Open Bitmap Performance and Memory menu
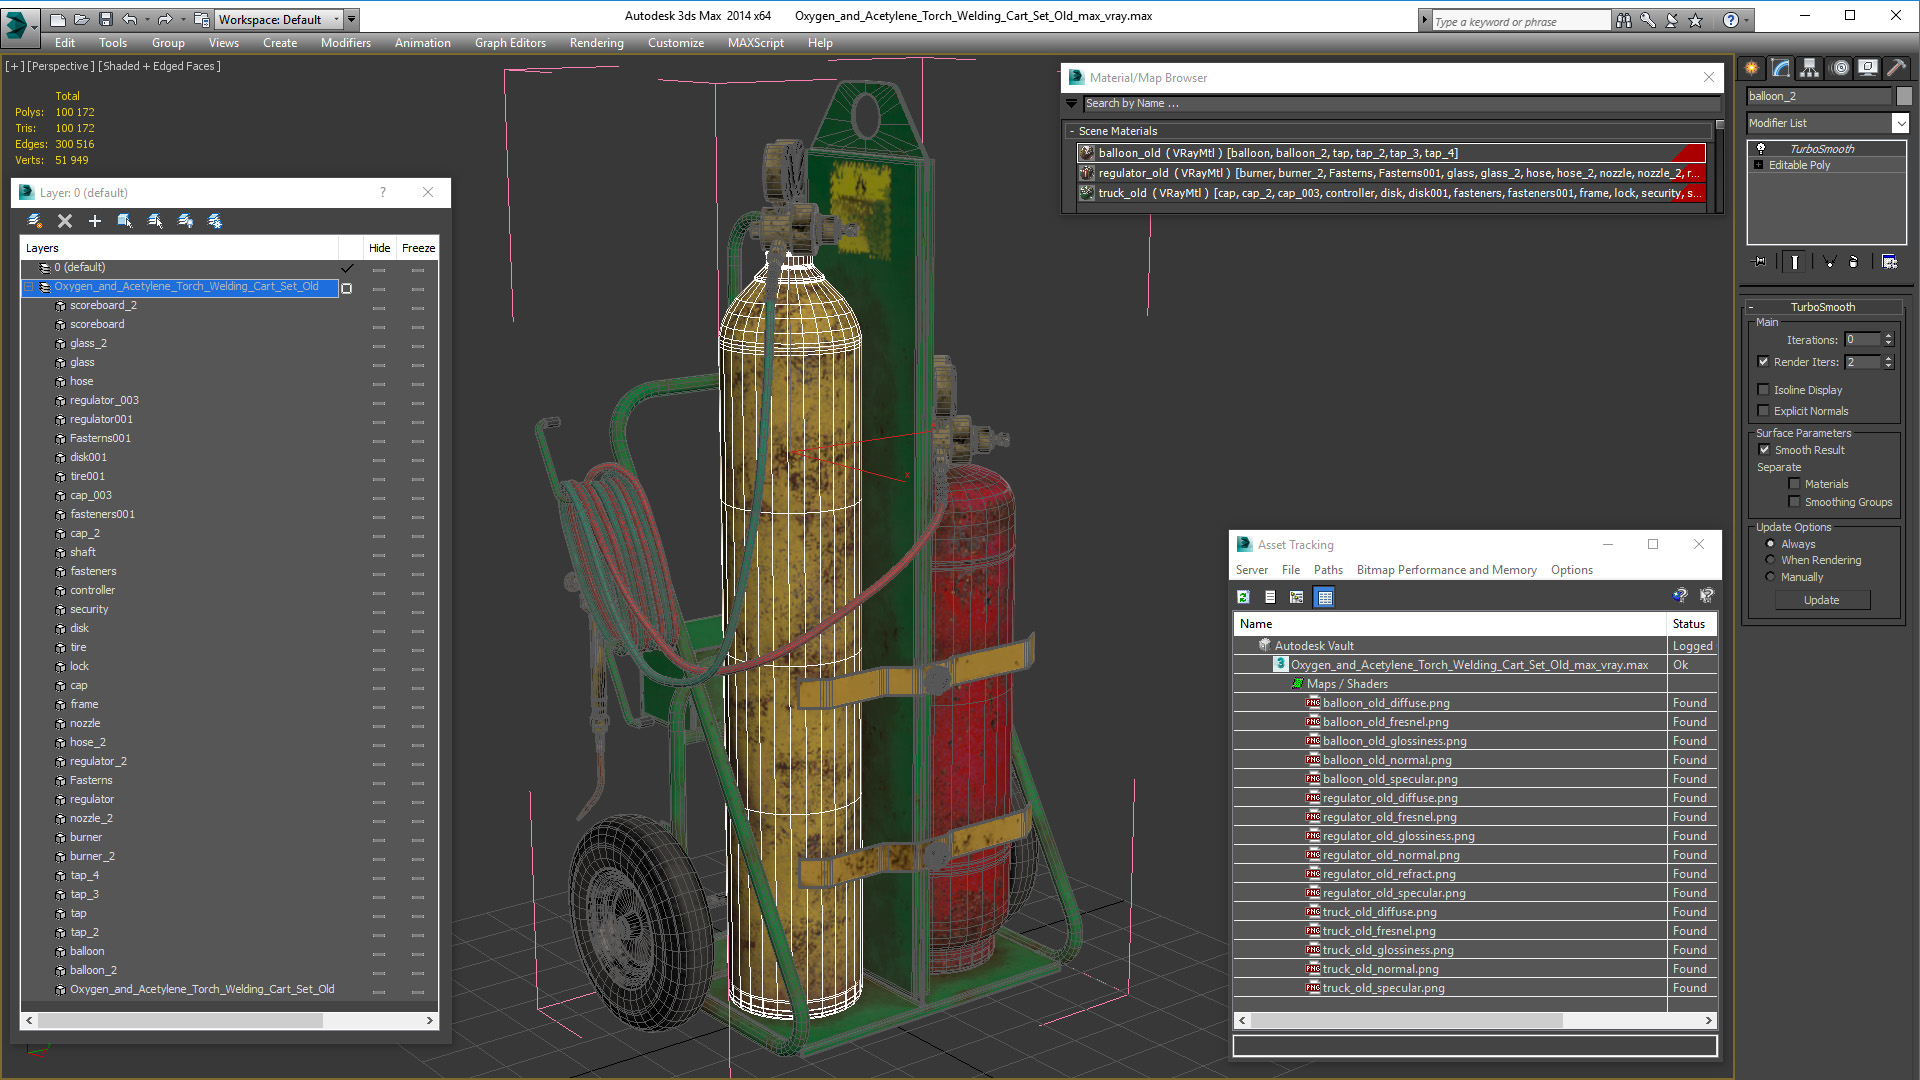Screen dimensions: 1920x1080 (x=1446, y=570)
